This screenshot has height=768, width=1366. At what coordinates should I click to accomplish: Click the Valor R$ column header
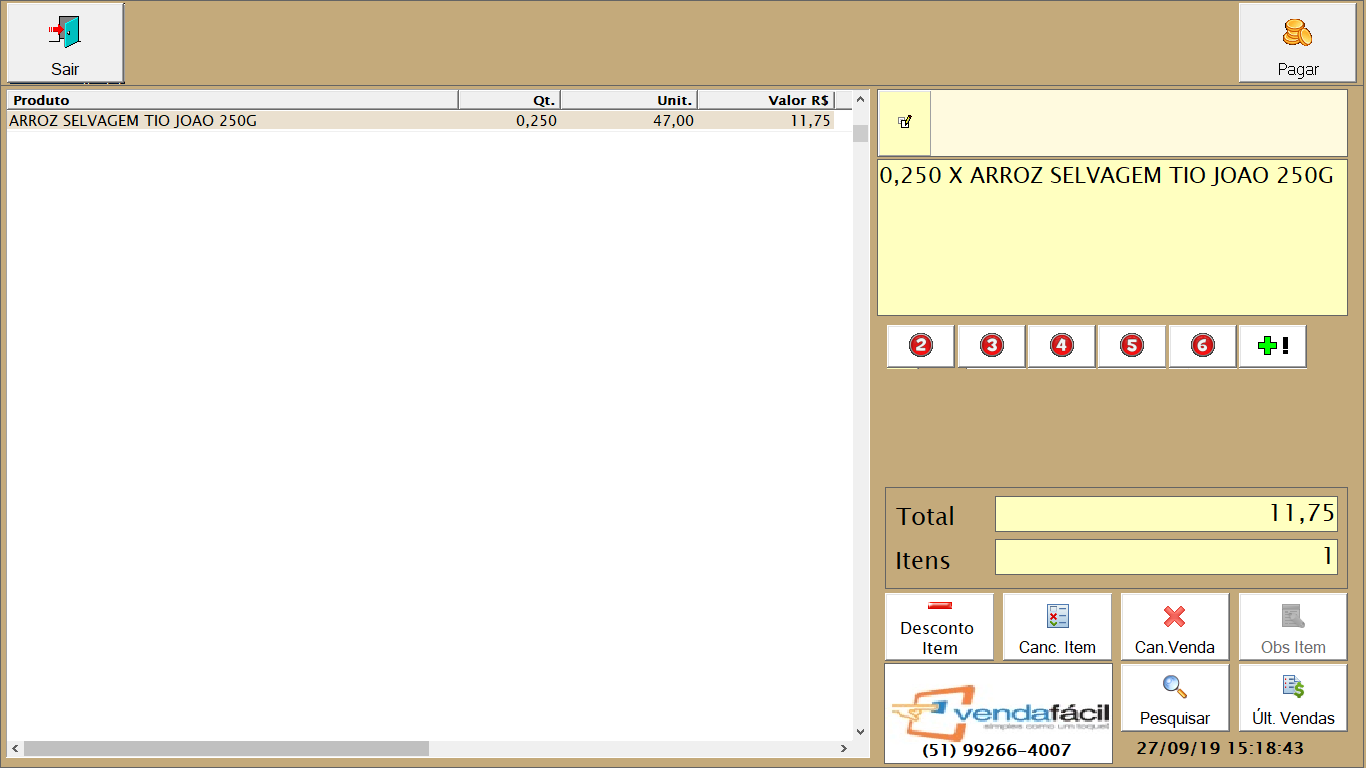(x=766, y=100)
